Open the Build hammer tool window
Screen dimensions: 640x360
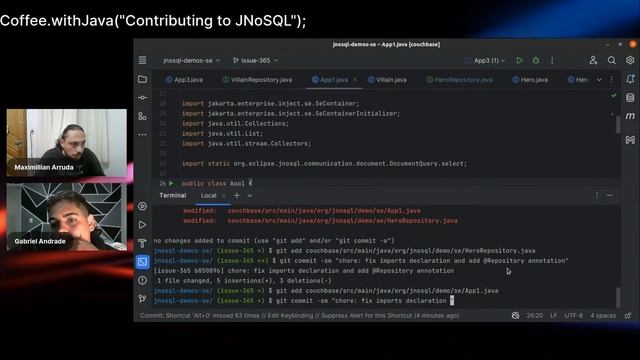click(142, 243)
